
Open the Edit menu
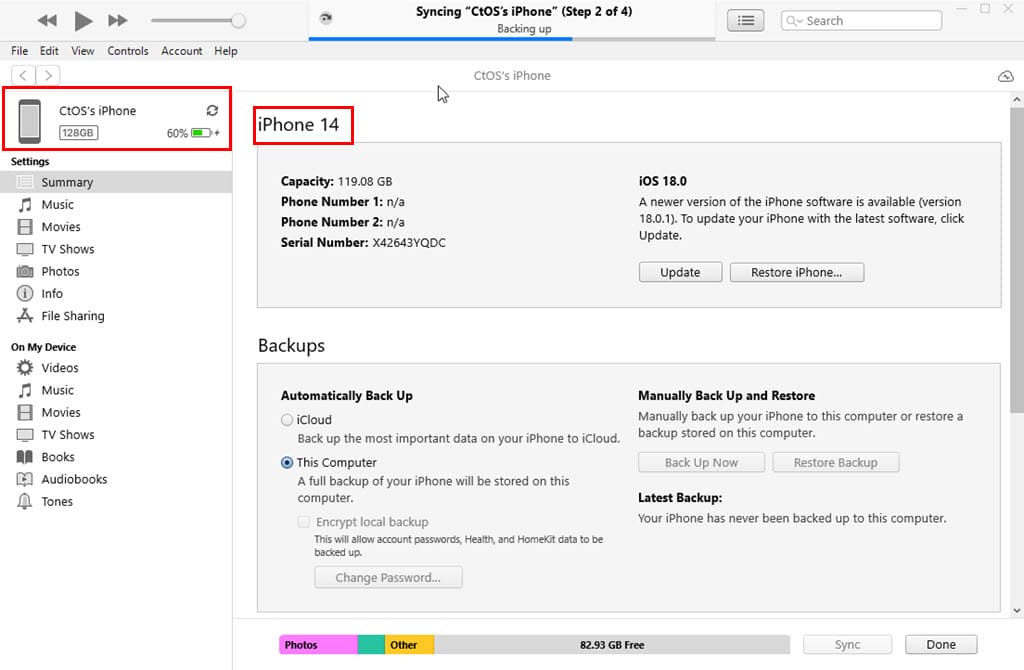click(x=49, y=51)
